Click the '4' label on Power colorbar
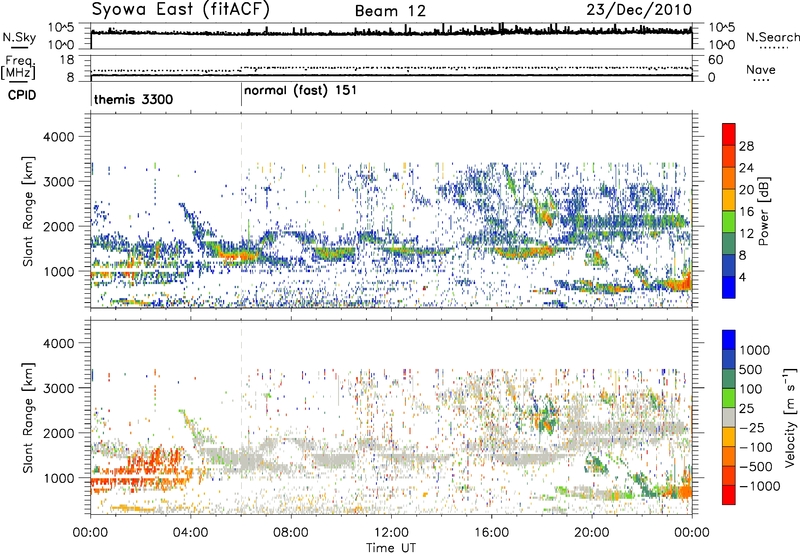Screen dimensions: 800x554 (x=742, y=277)
